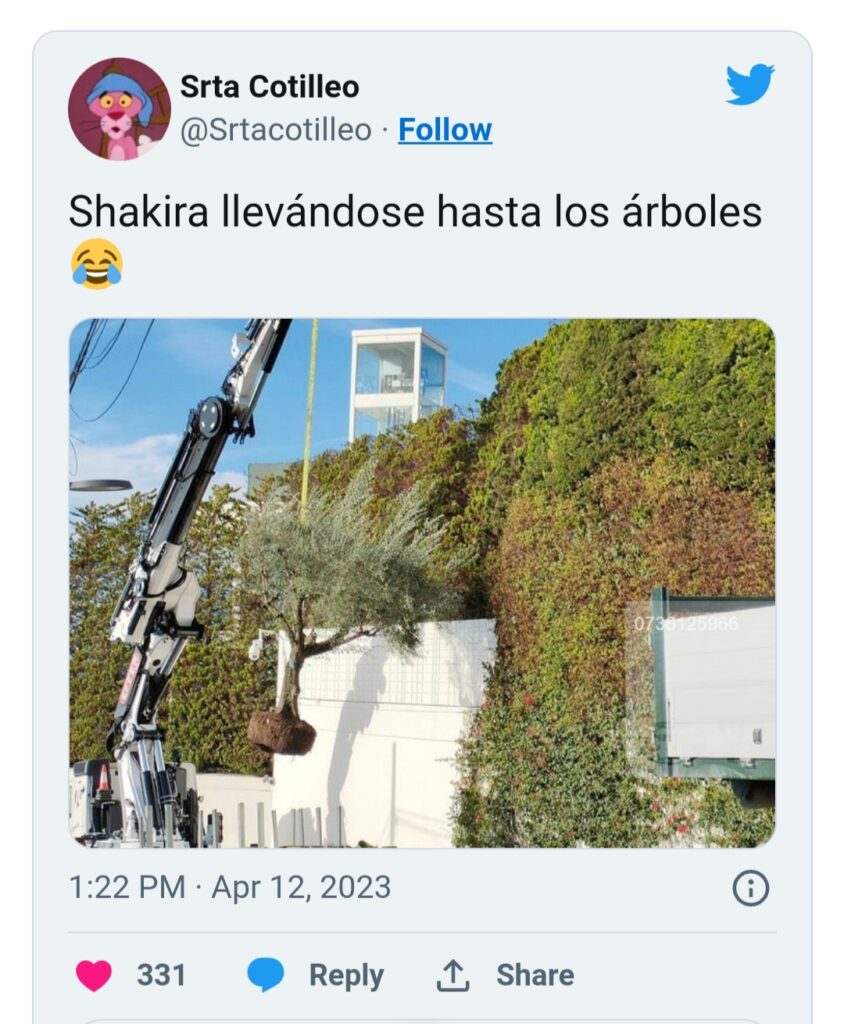The height and width of the screenshot is (1024, 844).
Task: Open the Srta Cotilleo display name
Action: (x=269, y=87)
